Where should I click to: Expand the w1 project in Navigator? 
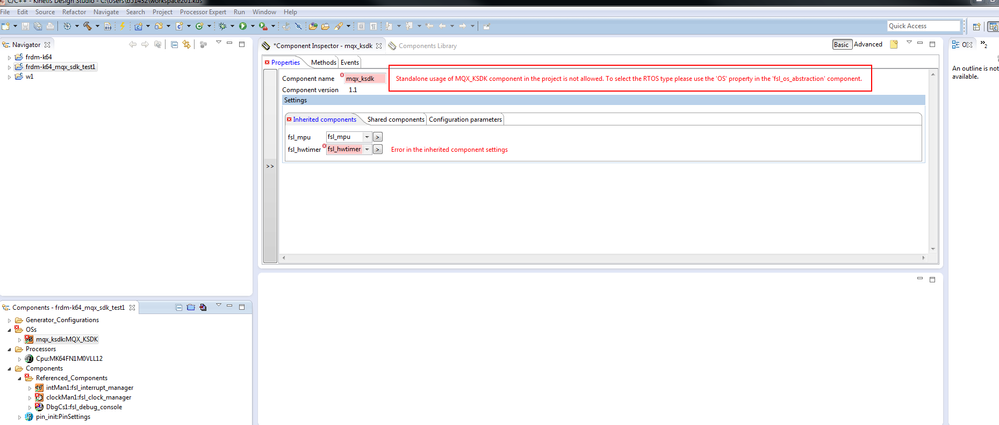point(9,76)
